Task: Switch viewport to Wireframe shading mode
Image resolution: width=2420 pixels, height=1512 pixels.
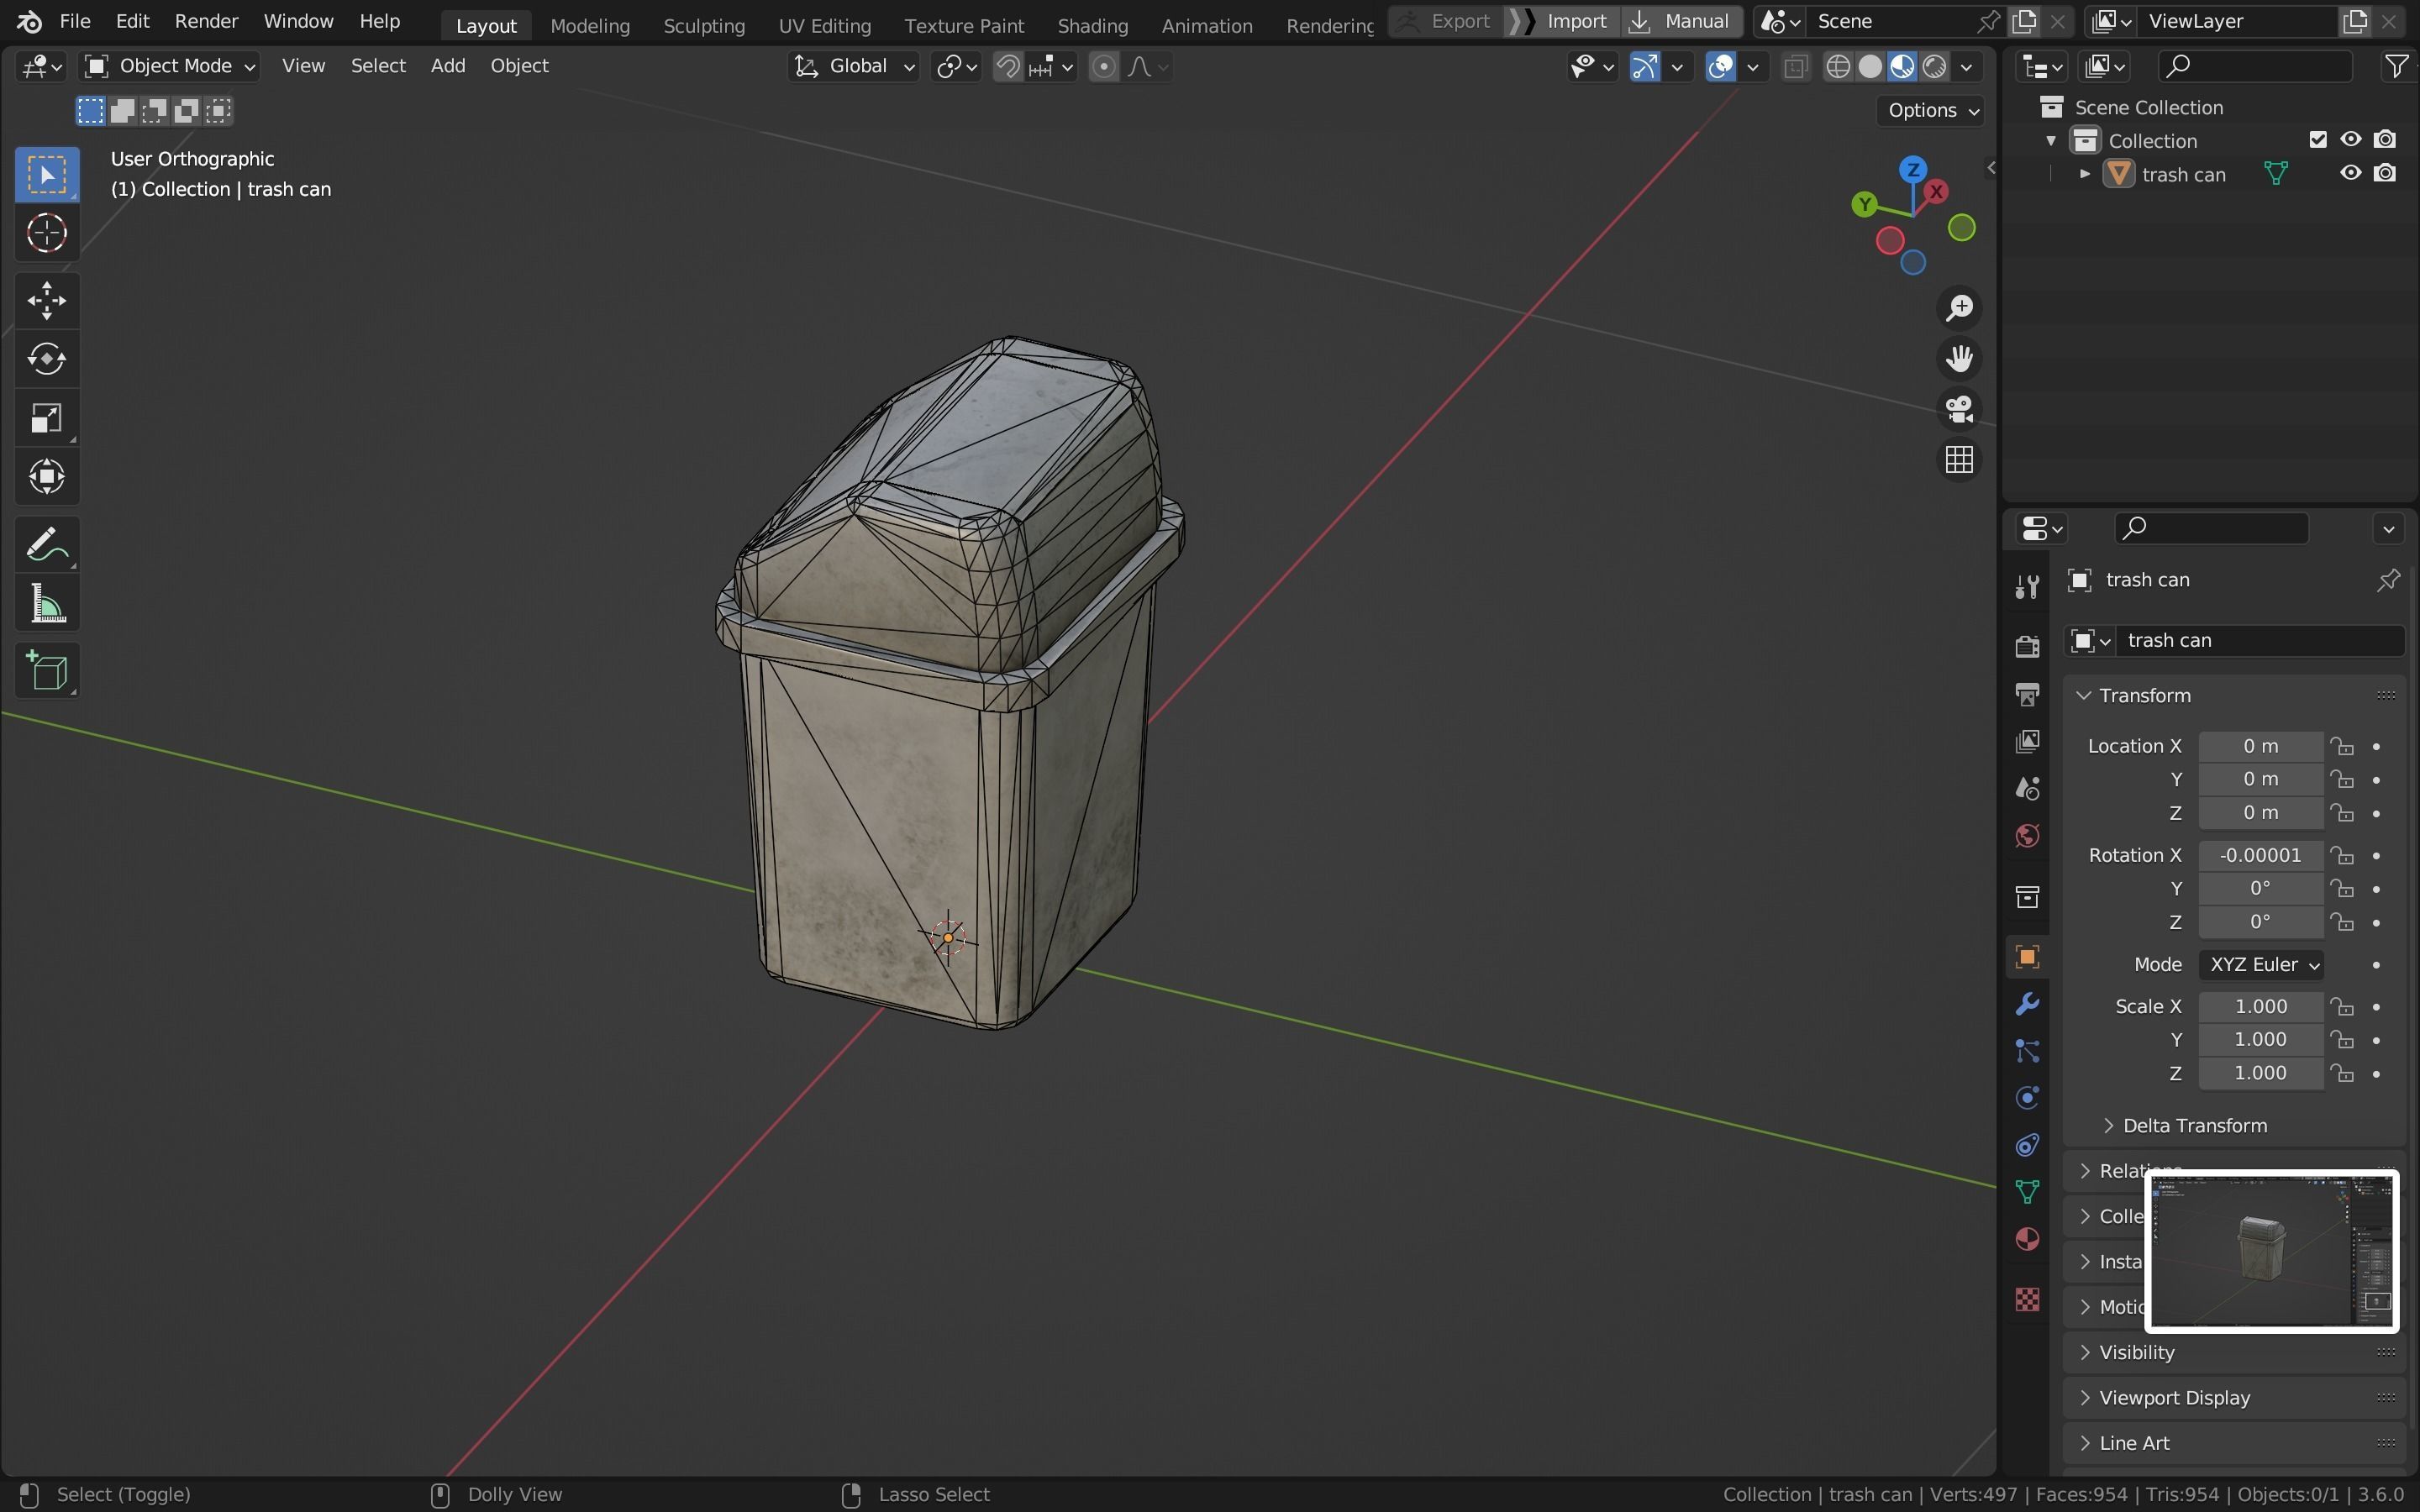Action: click(1839, 66)
